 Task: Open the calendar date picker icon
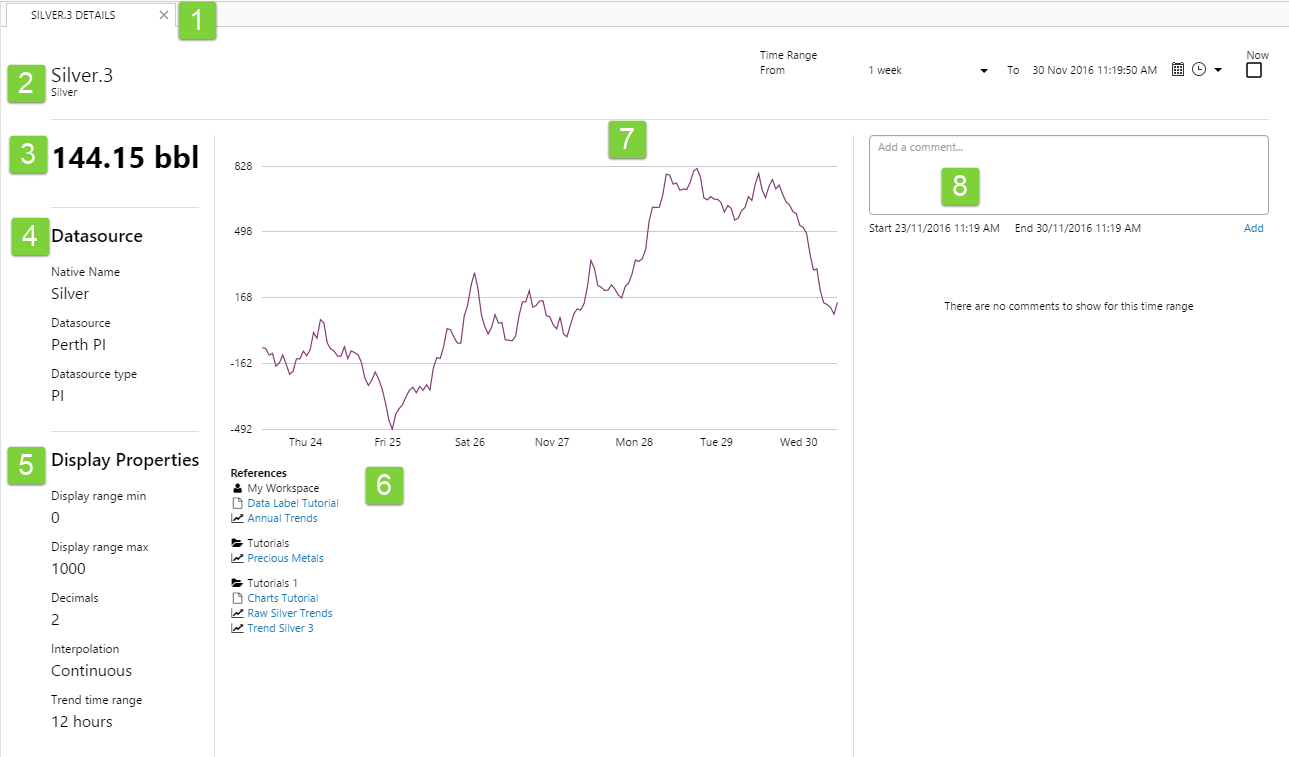(x=1178, y=70)
